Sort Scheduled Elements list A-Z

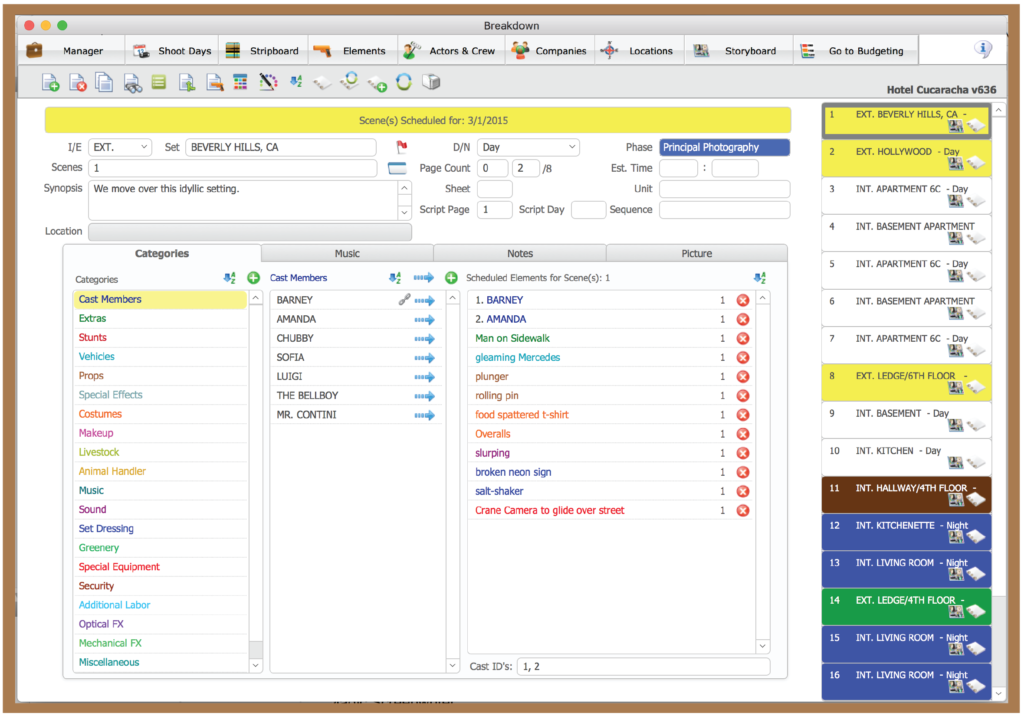tap(760, 278)
